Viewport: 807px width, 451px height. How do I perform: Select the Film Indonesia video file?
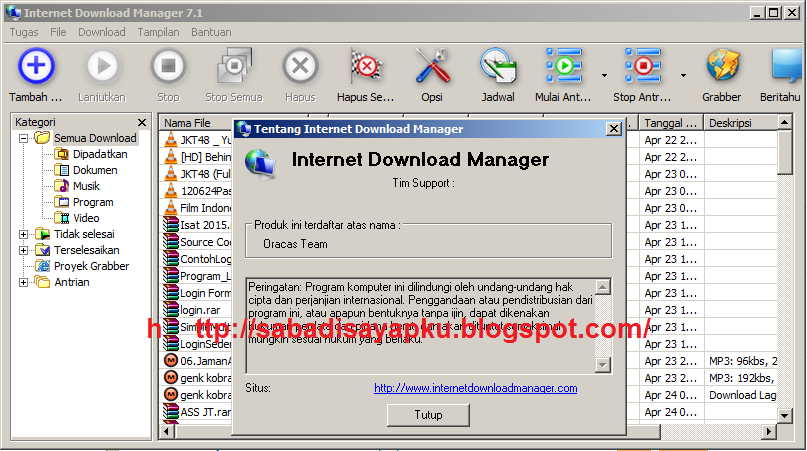point(197,208)
